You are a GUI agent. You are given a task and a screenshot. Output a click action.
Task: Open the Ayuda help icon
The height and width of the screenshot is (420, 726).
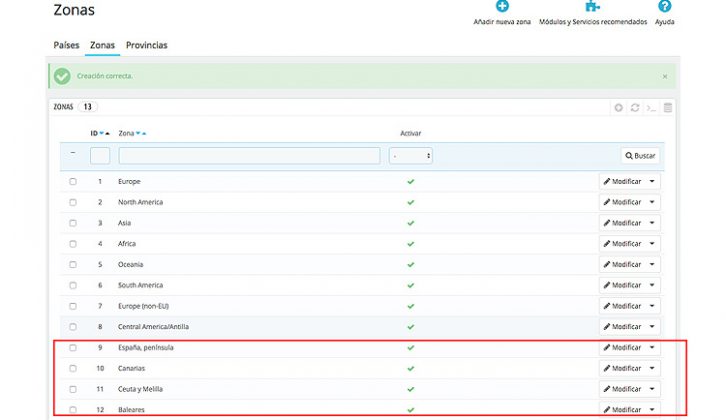tap(664, 7)
